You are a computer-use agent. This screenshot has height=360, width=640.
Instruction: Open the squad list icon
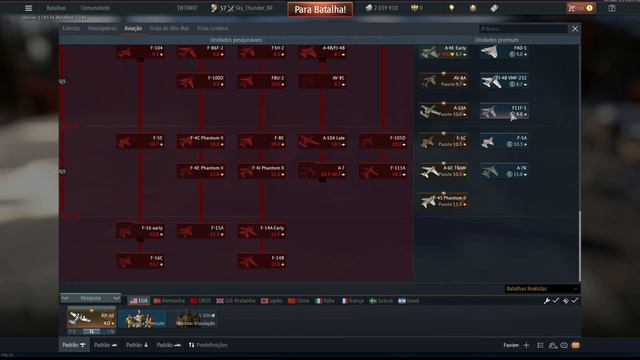[540, 345]
